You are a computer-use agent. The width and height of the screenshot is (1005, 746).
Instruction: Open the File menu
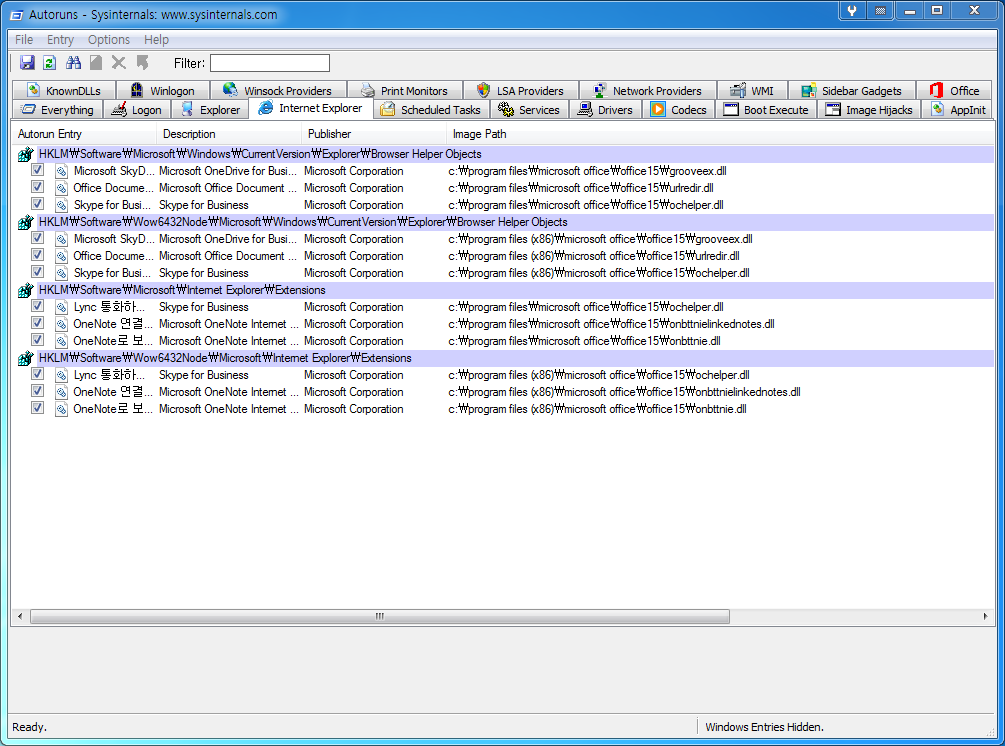tap(24, 40)
